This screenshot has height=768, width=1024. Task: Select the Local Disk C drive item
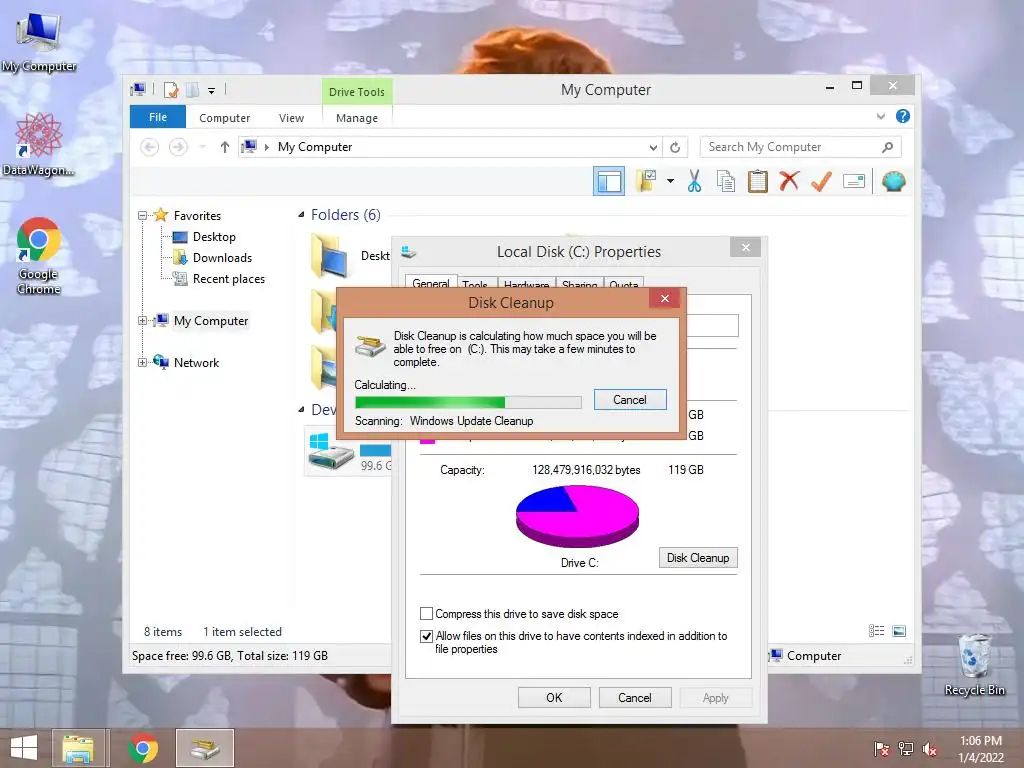[x=348, y=451]
